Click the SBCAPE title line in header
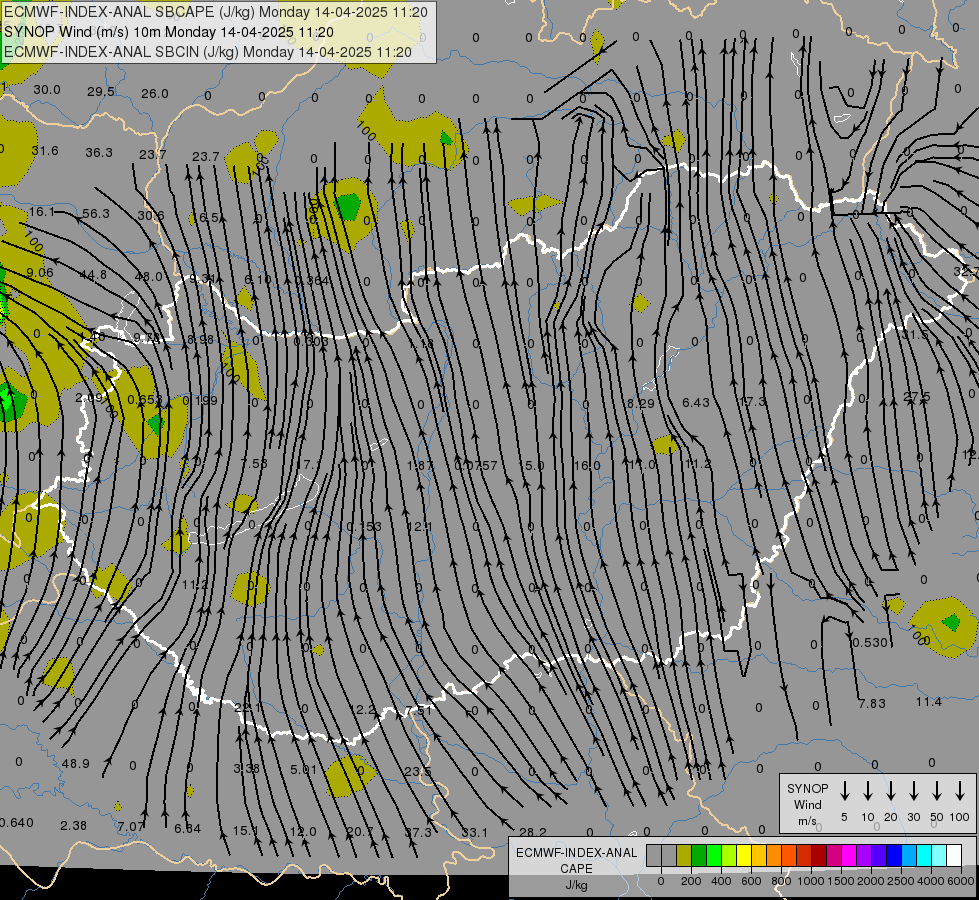Screen dimensions: 979x900 [215, 12]
